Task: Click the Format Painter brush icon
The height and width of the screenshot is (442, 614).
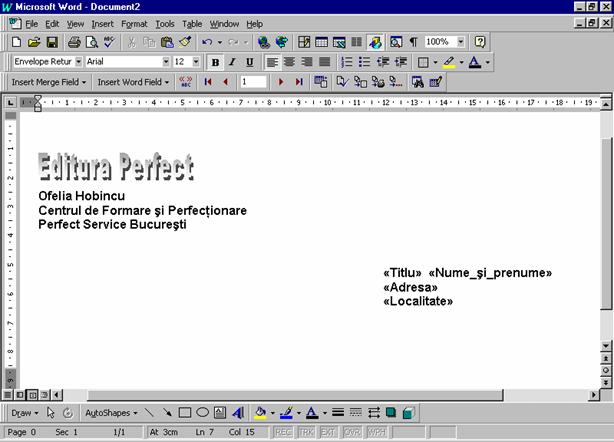Action: 185,43
